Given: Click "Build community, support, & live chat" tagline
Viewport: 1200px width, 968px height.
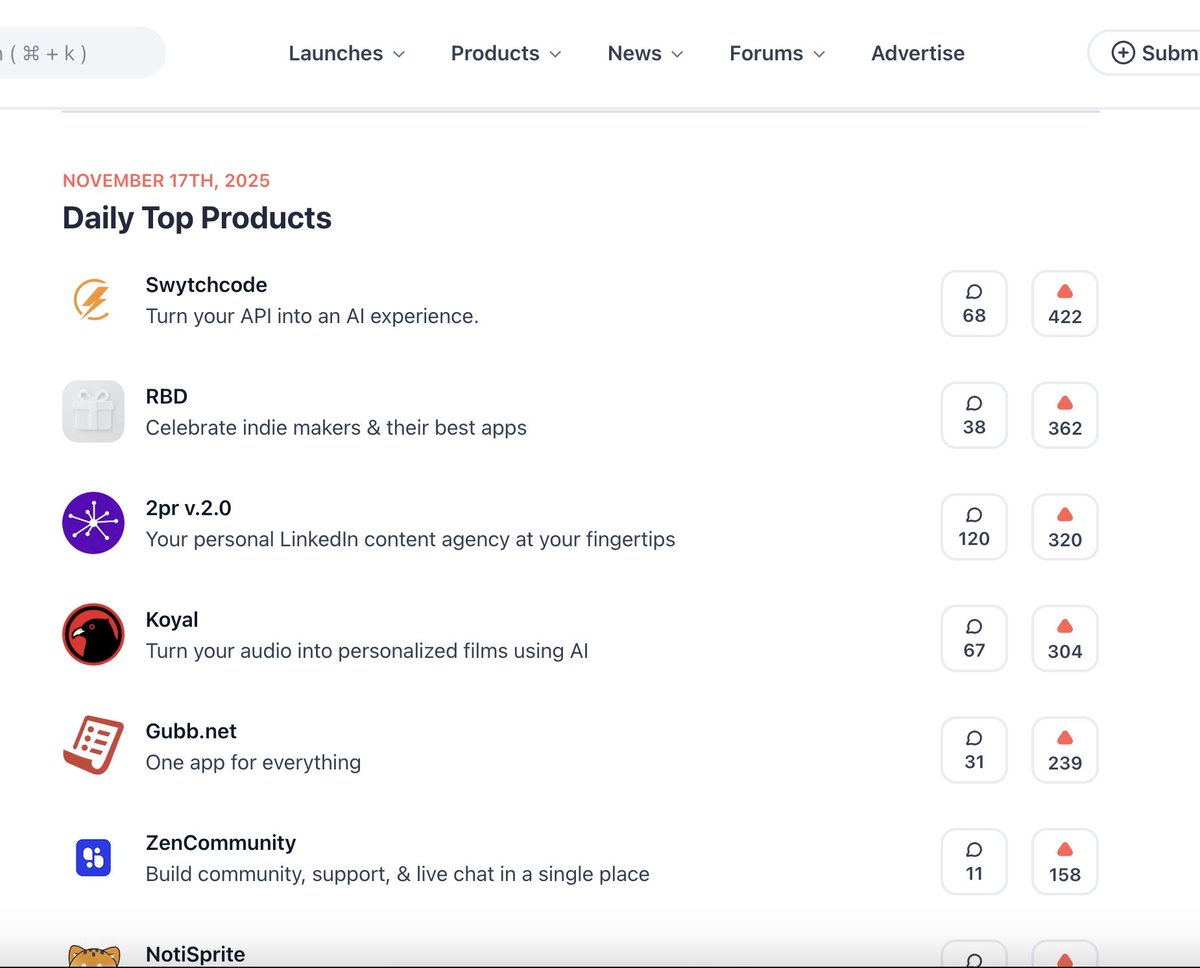Looking at the screenshot, I should coord(398,874).
